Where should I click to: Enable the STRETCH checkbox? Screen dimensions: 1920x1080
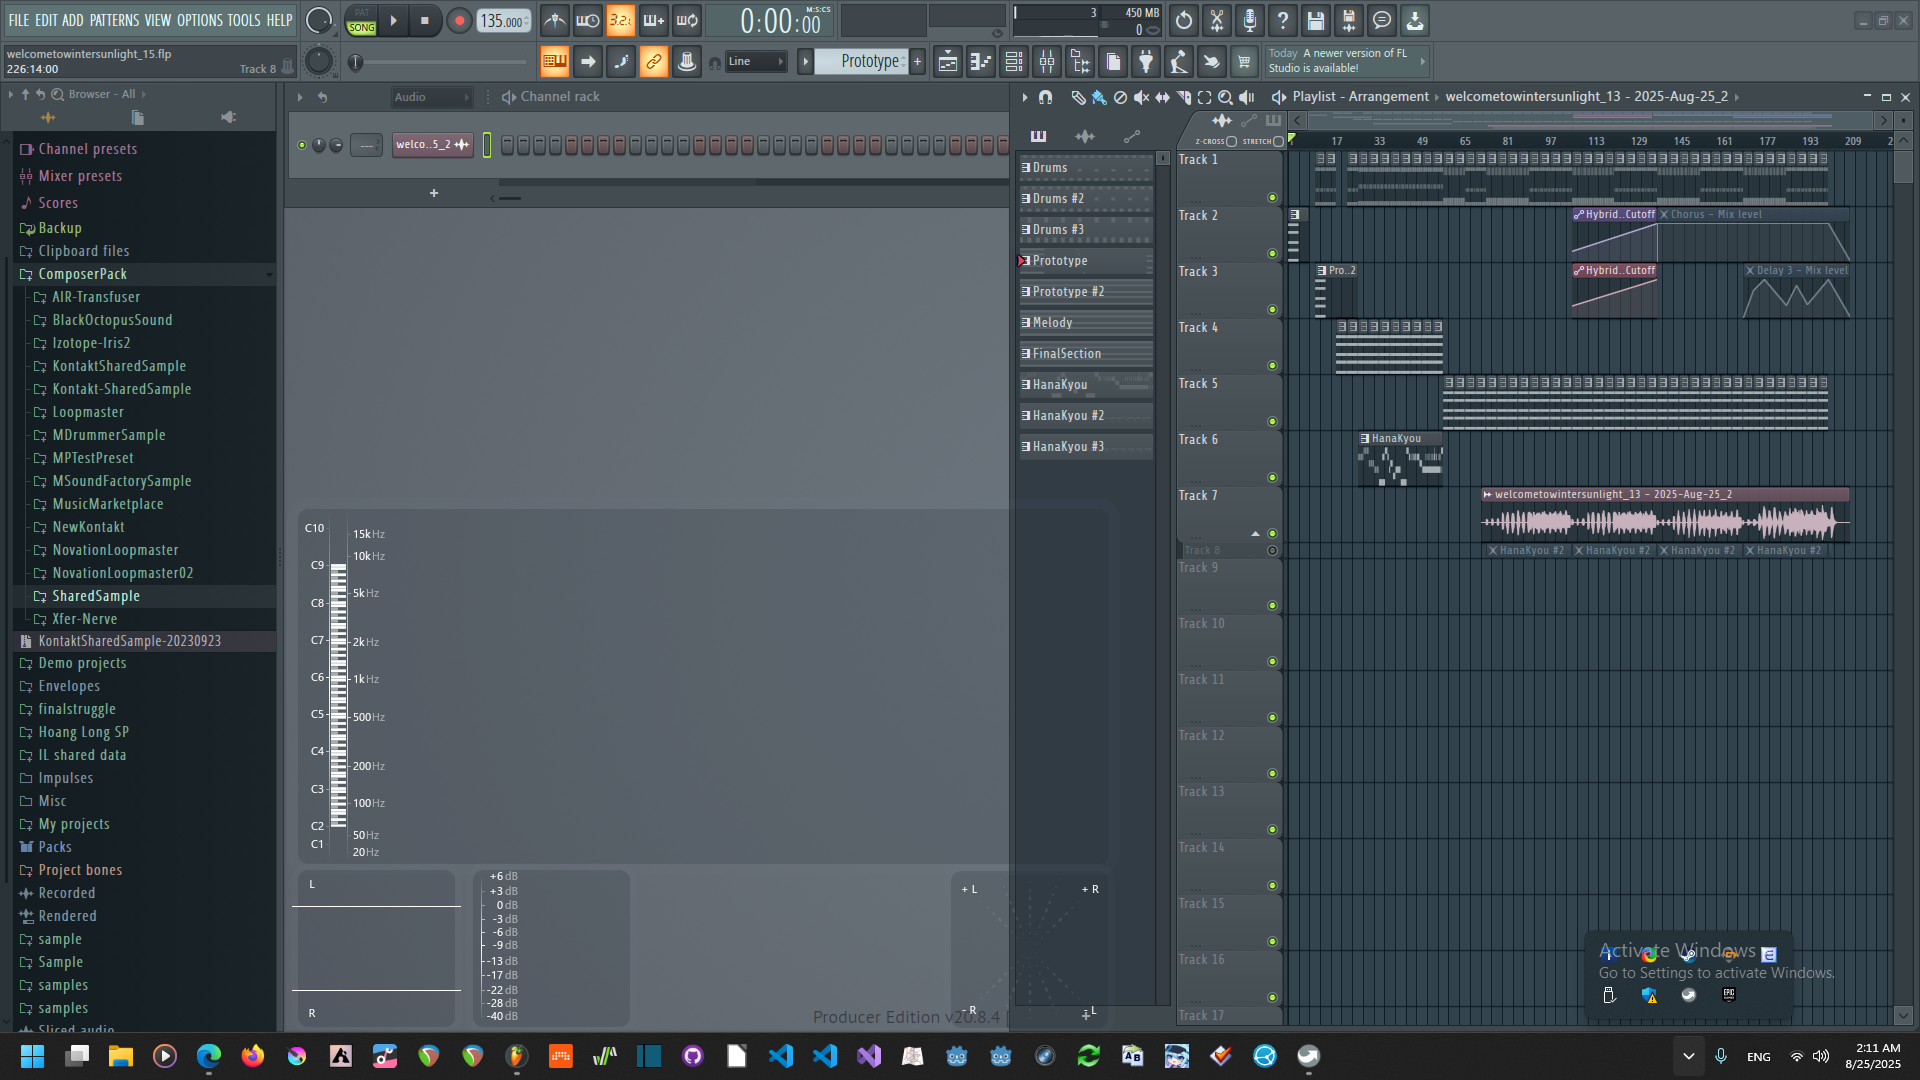pyautogui.click(x=1278, y=141)
